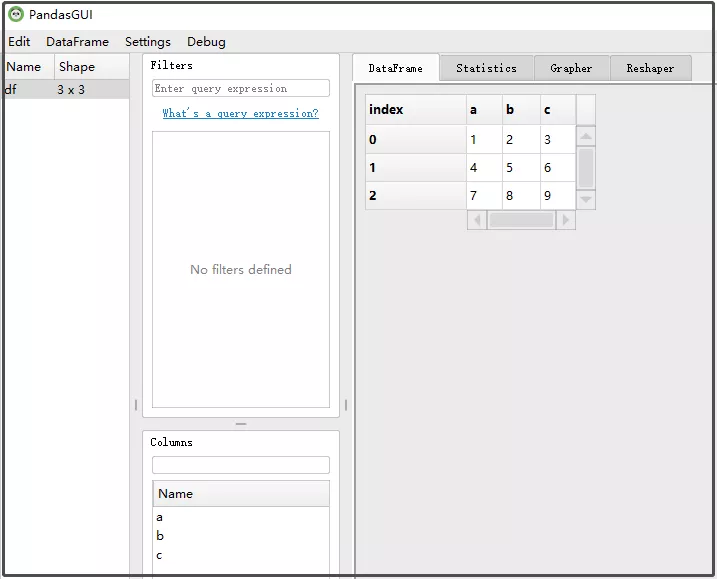Click the table scroll right arrow

click(566, 220)
